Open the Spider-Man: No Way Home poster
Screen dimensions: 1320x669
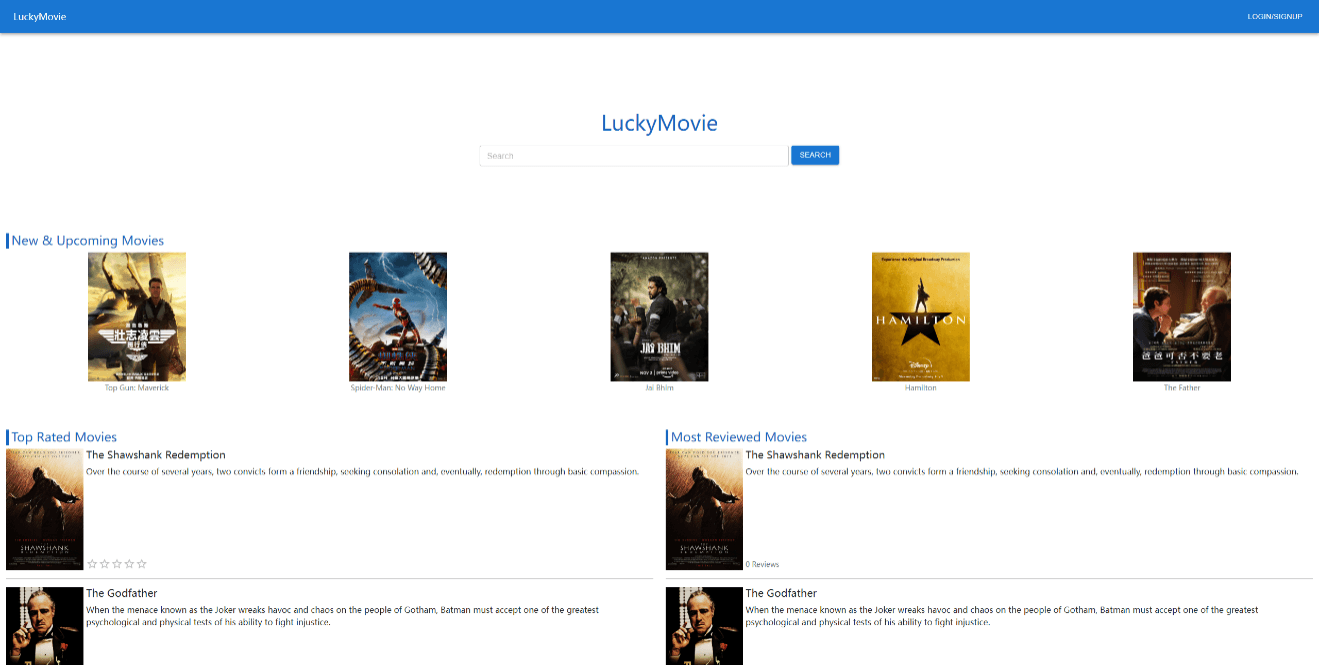tap(398, 316)
